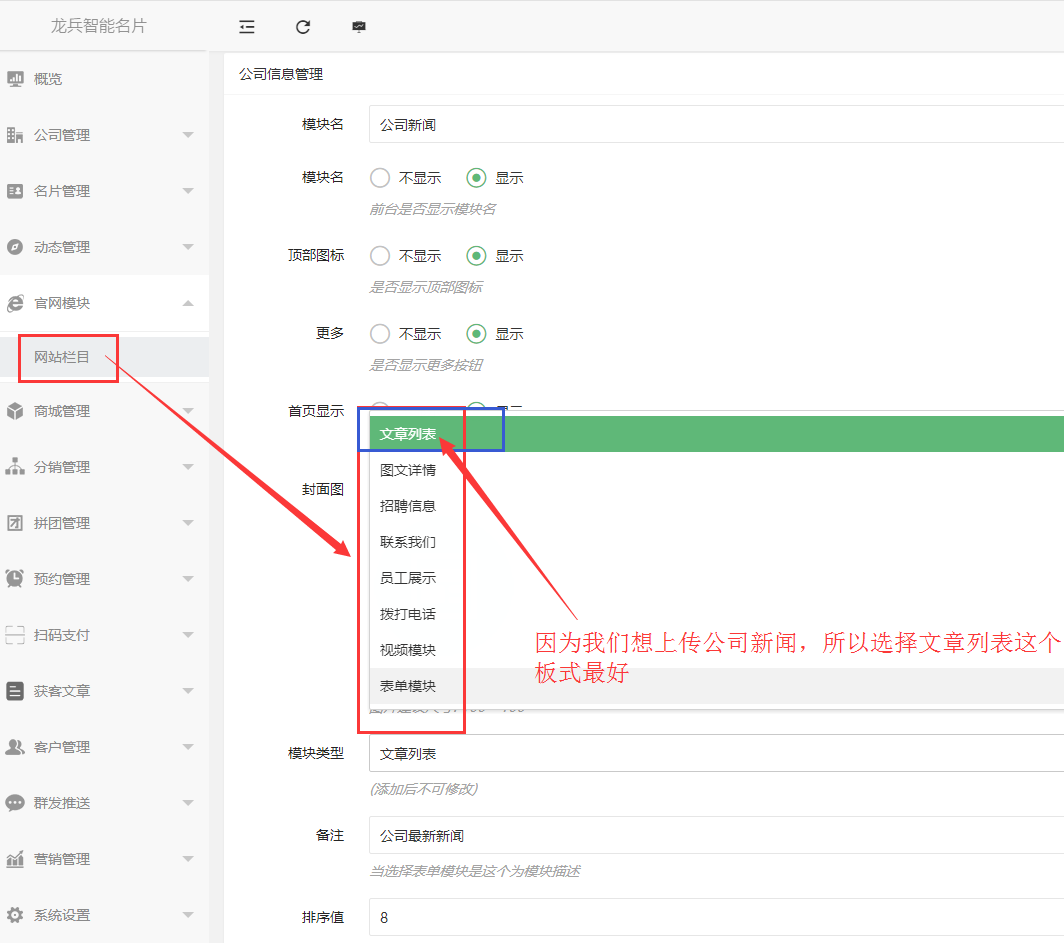Click the sidebar collapse icon in top bar
Image resolution: width=1064 pixels, height=943 pixels.
click(247, 27)
